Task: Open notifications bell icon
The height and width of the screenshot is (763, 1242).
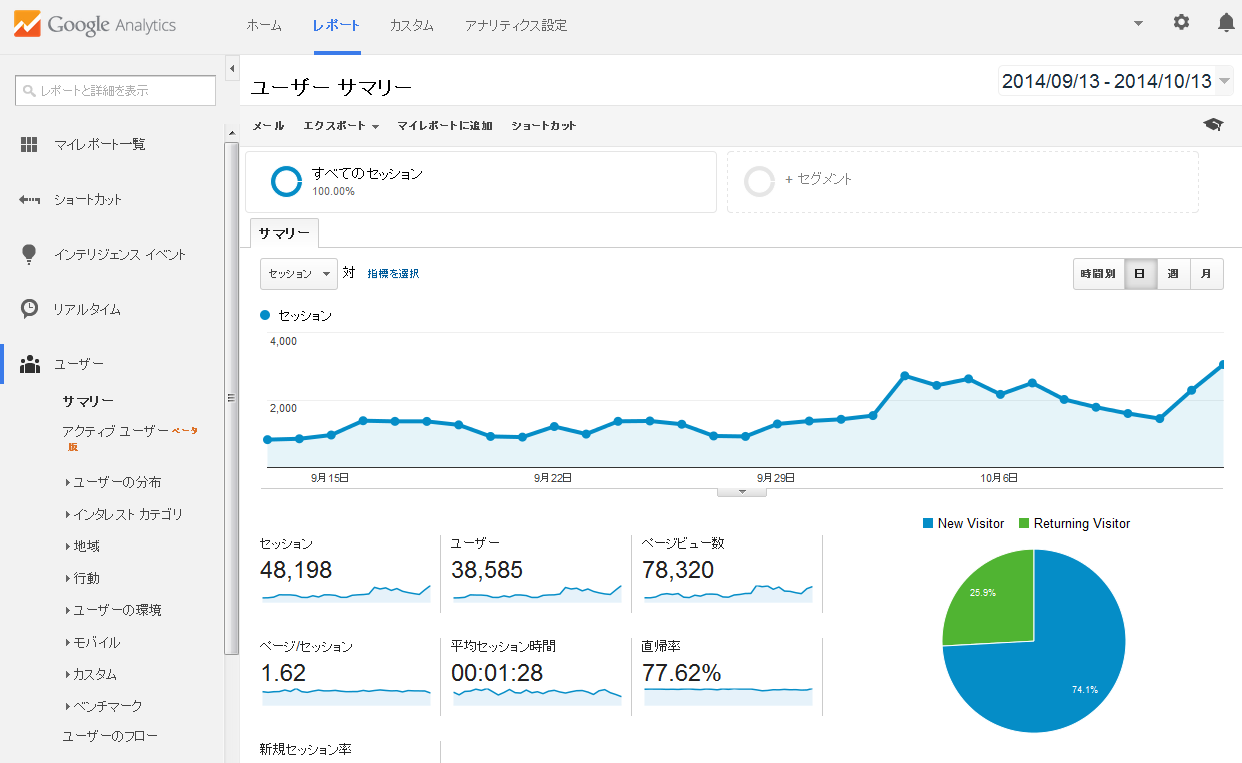Action: 1225,22
